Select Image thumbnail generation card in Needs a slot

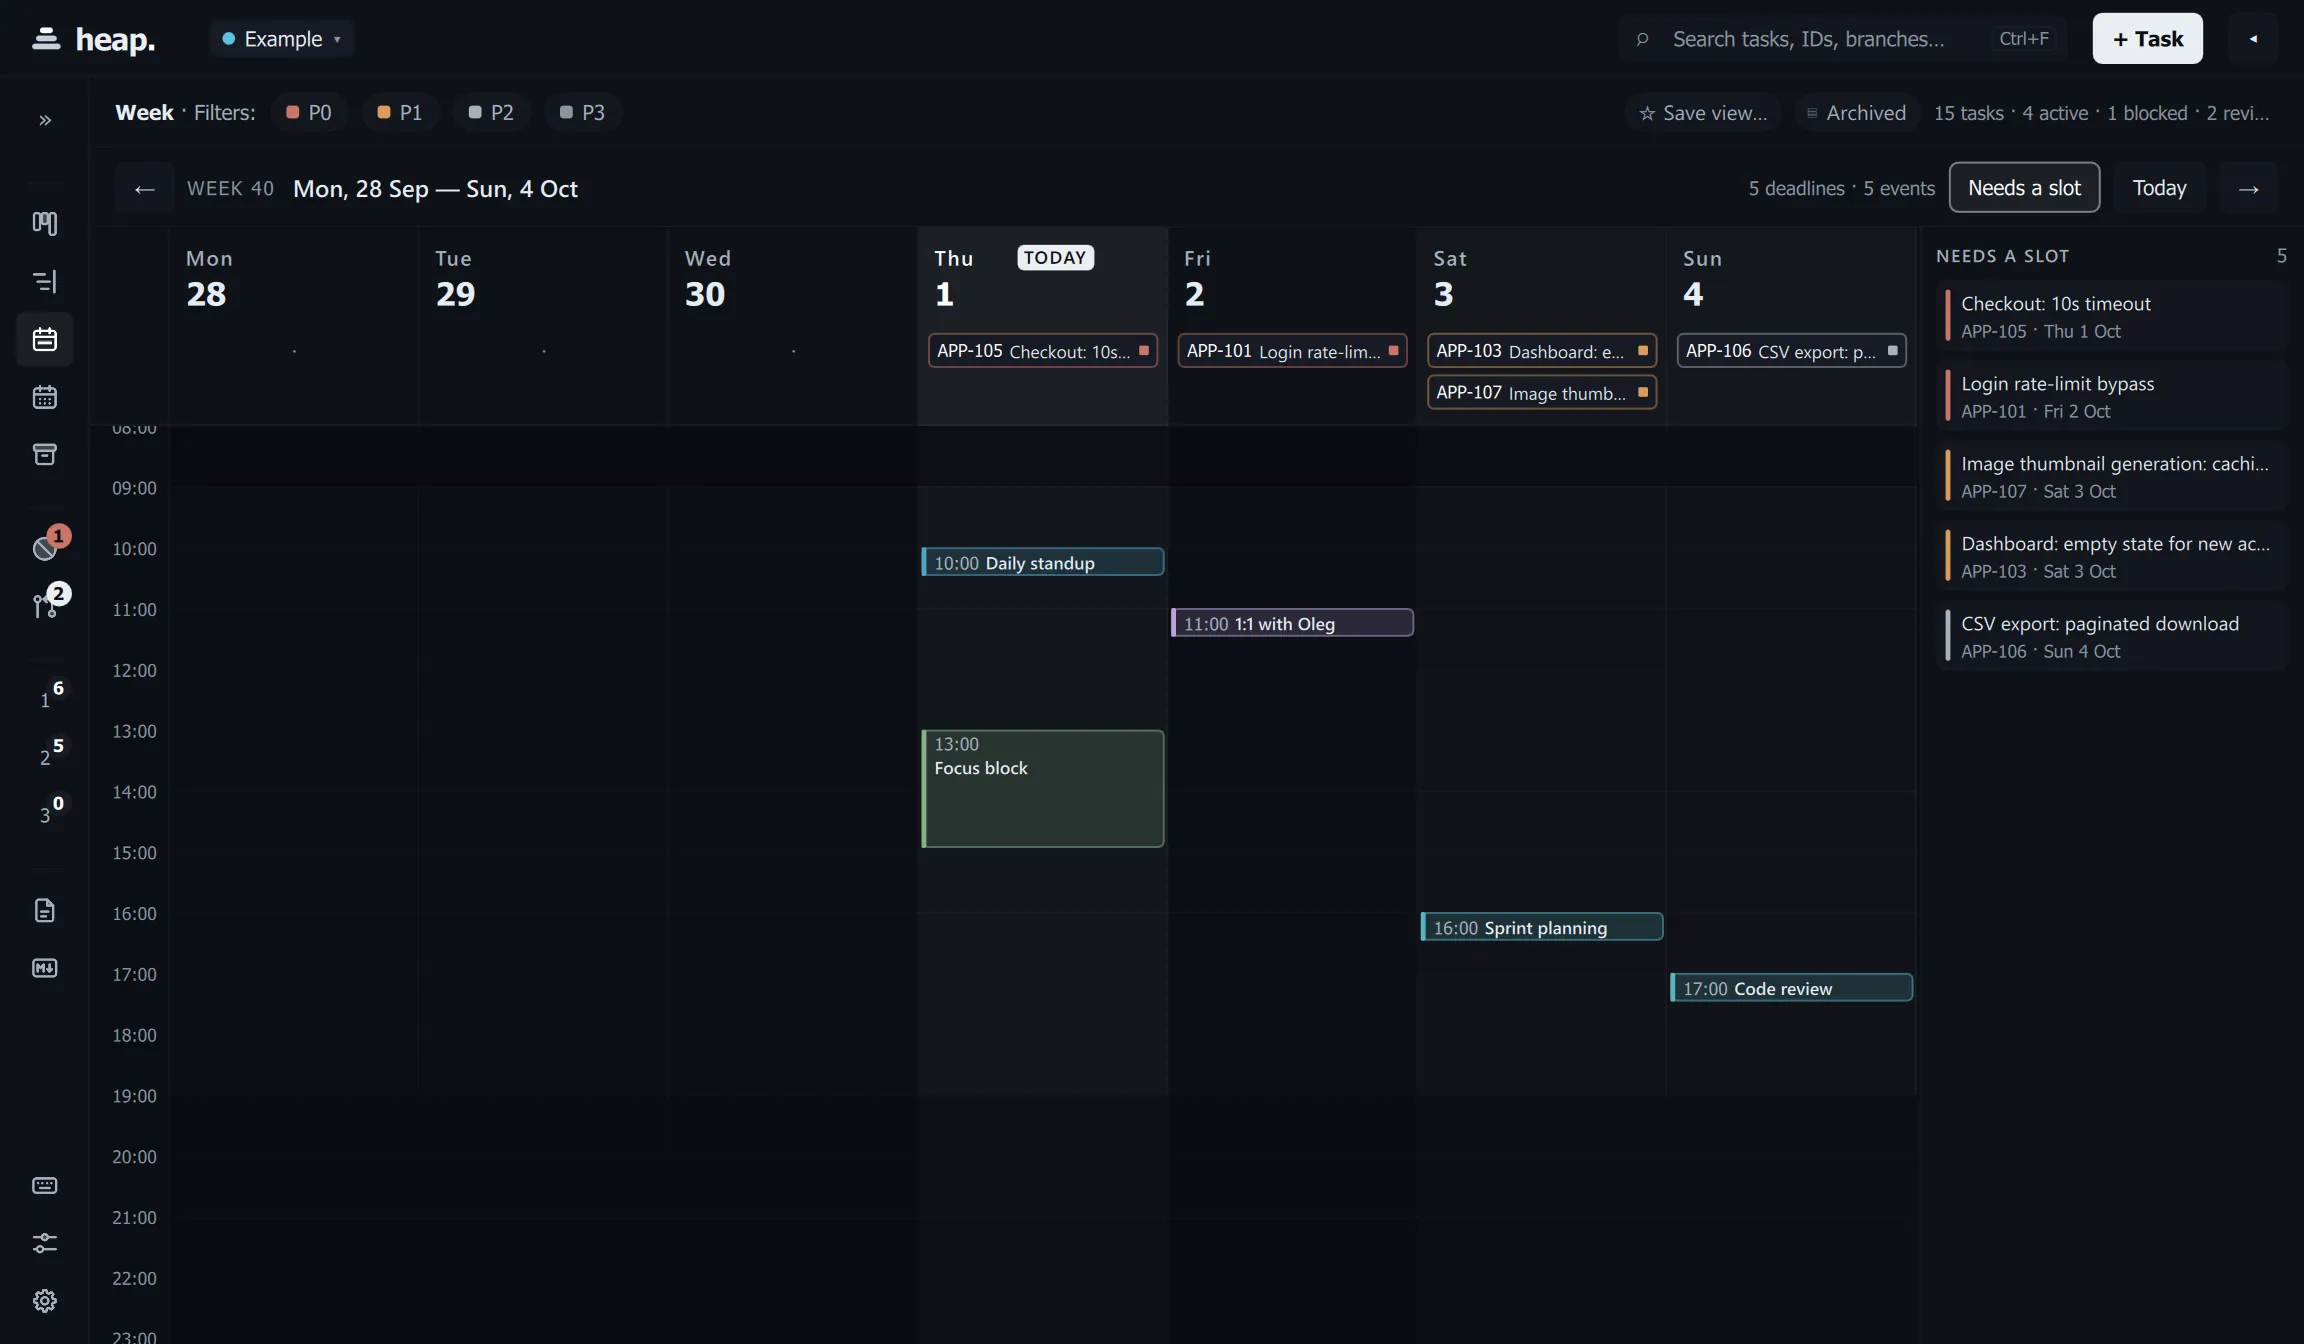pyautogui.click(x=2112, y=476)
